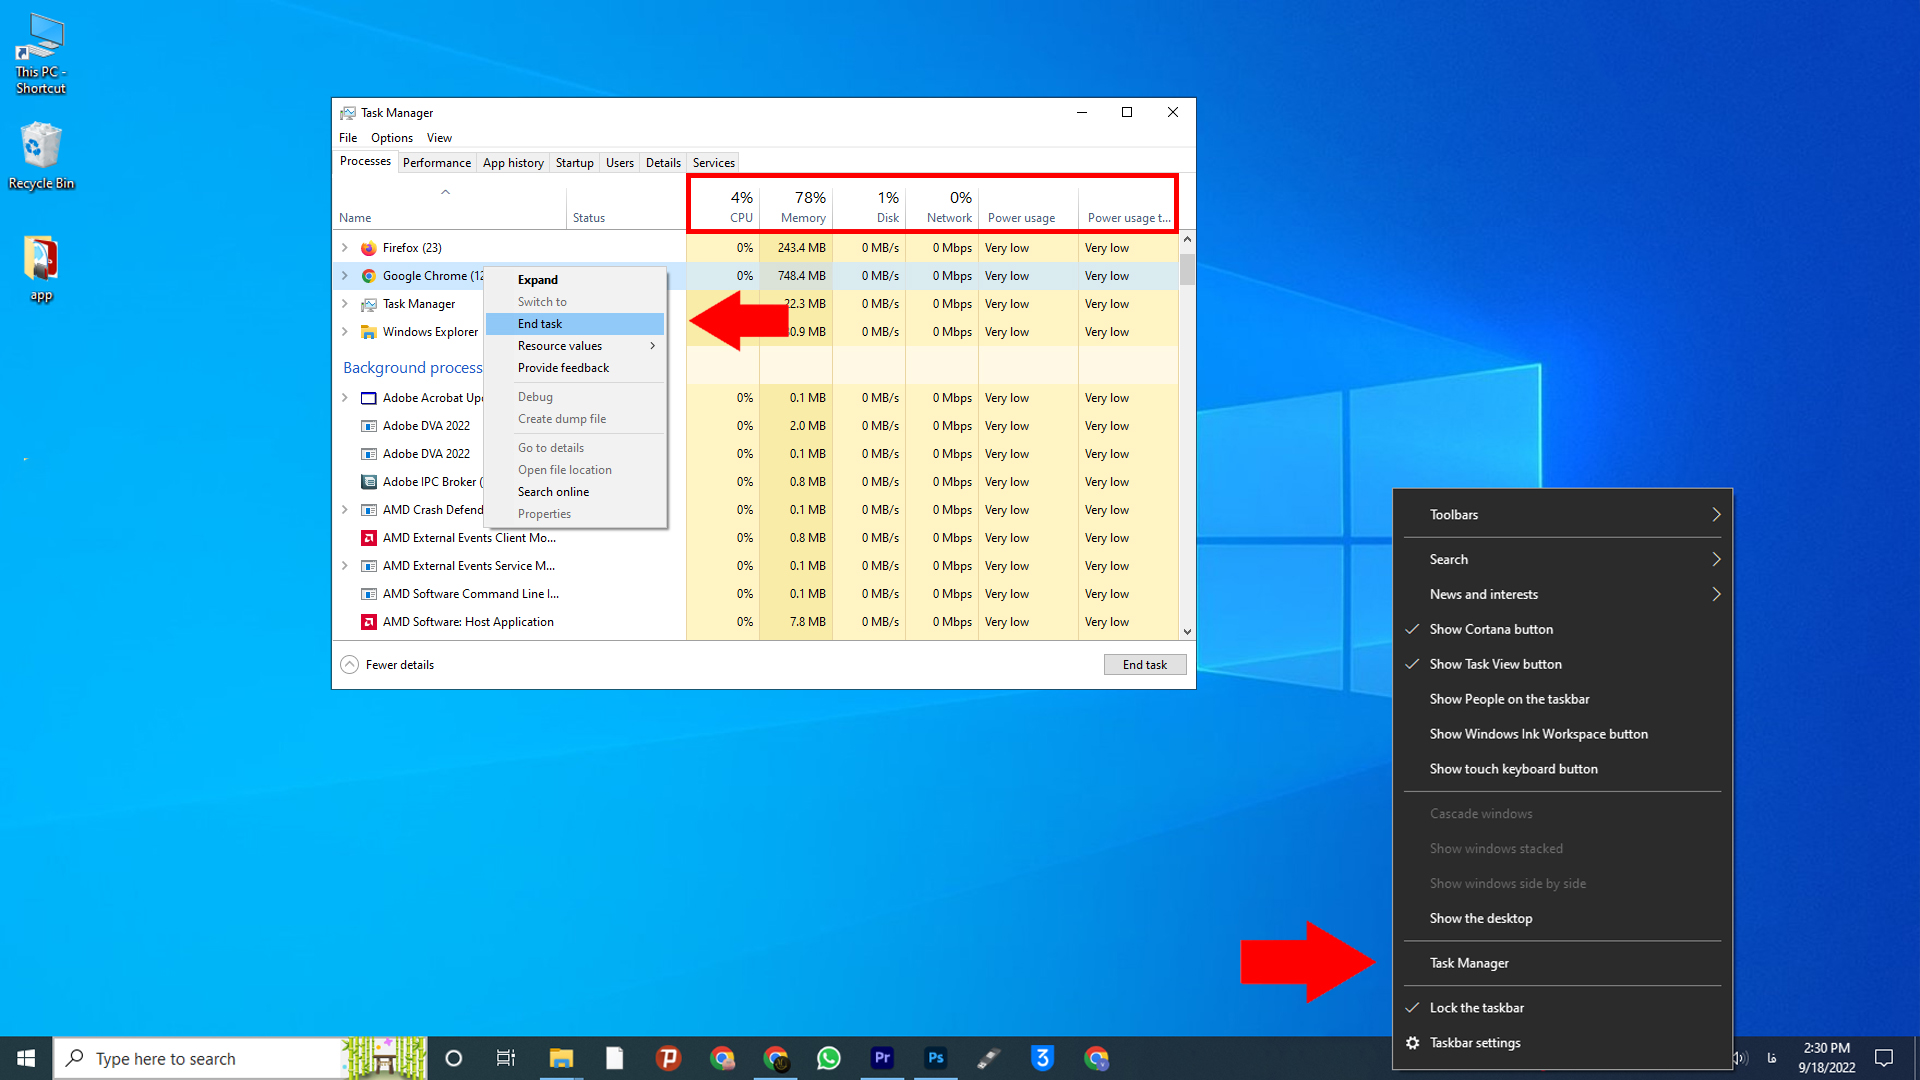This screenshot has width=1920, height=1080.
Task: Toggle Lock the taskbar option
Action: [1562, 1008]
